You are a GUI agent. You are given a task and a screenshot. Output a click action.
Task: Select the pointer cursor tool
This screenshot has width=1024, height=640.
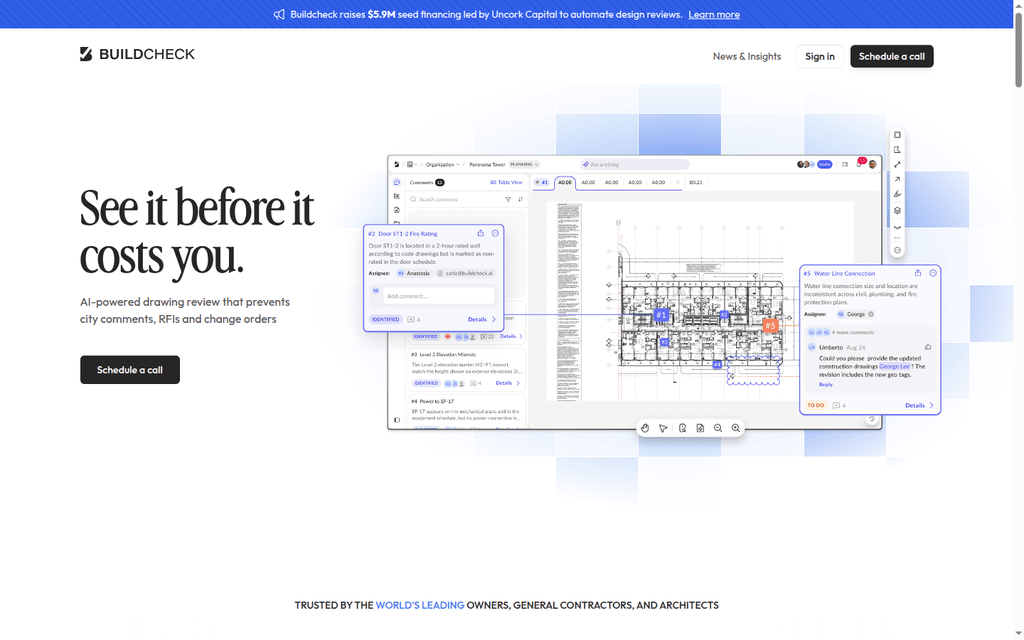pyautogui.click(x=663, y=428)
